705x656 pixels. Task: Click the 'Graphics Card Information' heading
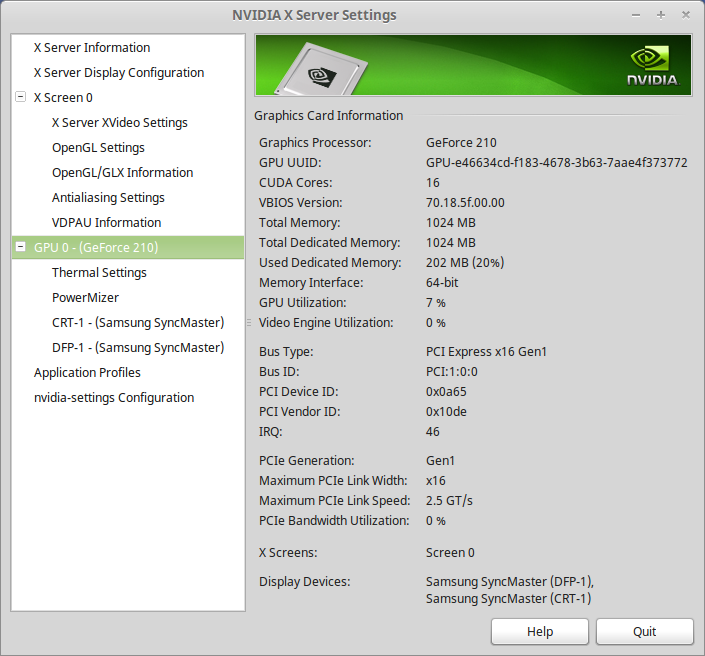pyautogui.click(x=328, y=116)
